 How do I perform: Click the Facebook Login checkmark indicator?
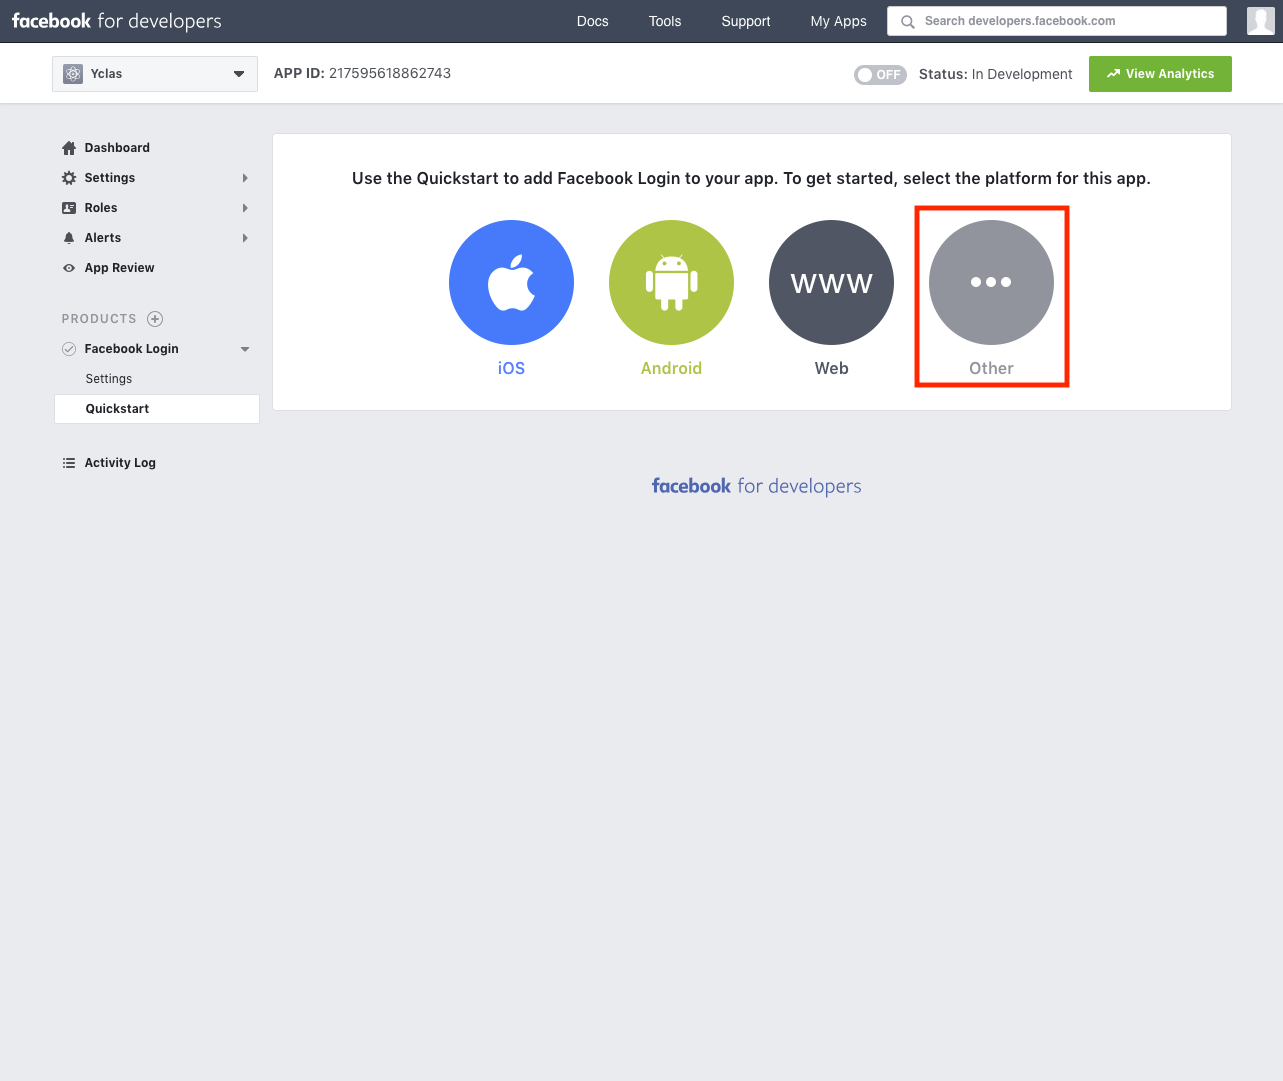[68, 348]
